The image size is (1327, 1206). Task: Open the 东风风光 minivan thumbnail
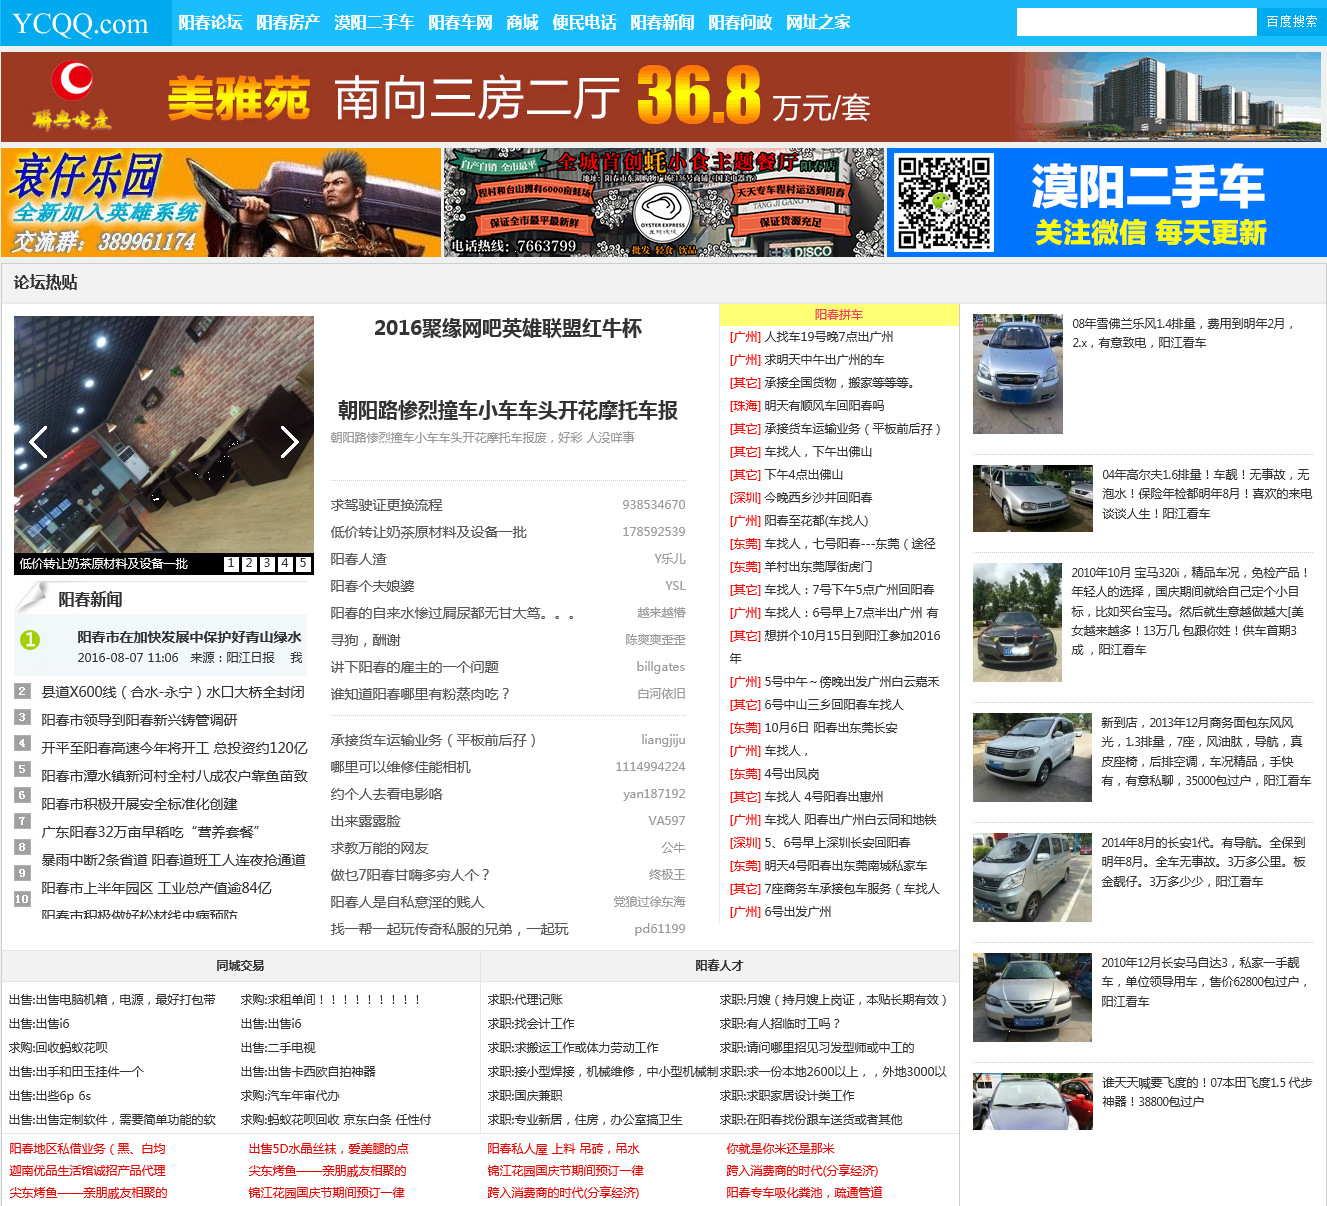(x=1032, y=758)
